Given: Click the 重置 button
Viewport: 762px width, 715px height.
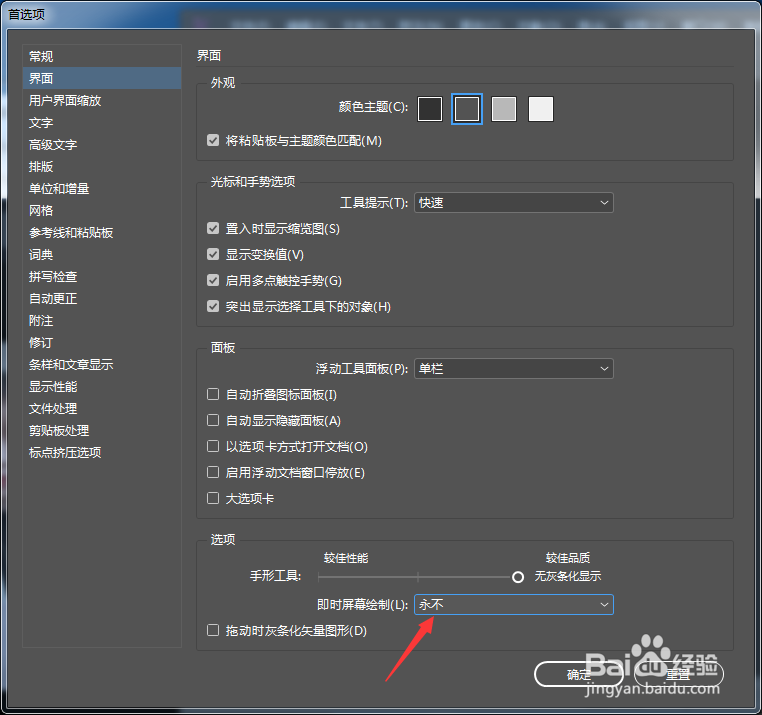Looking at the screenshot, I should pyautogui.click(x=679, y=674).
